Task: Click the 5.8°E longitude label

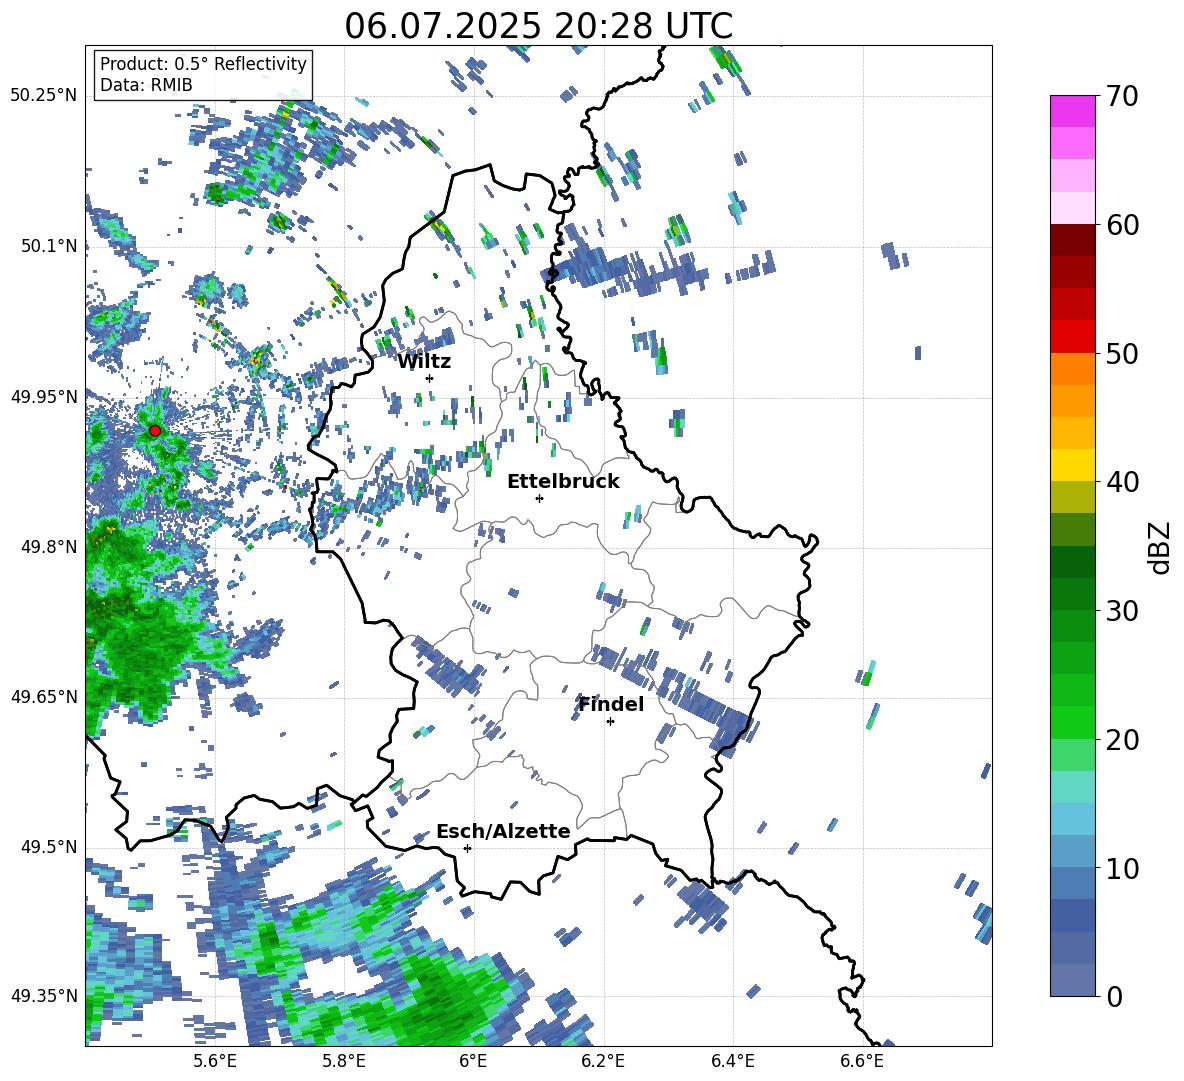Action: coord(344,1061)
